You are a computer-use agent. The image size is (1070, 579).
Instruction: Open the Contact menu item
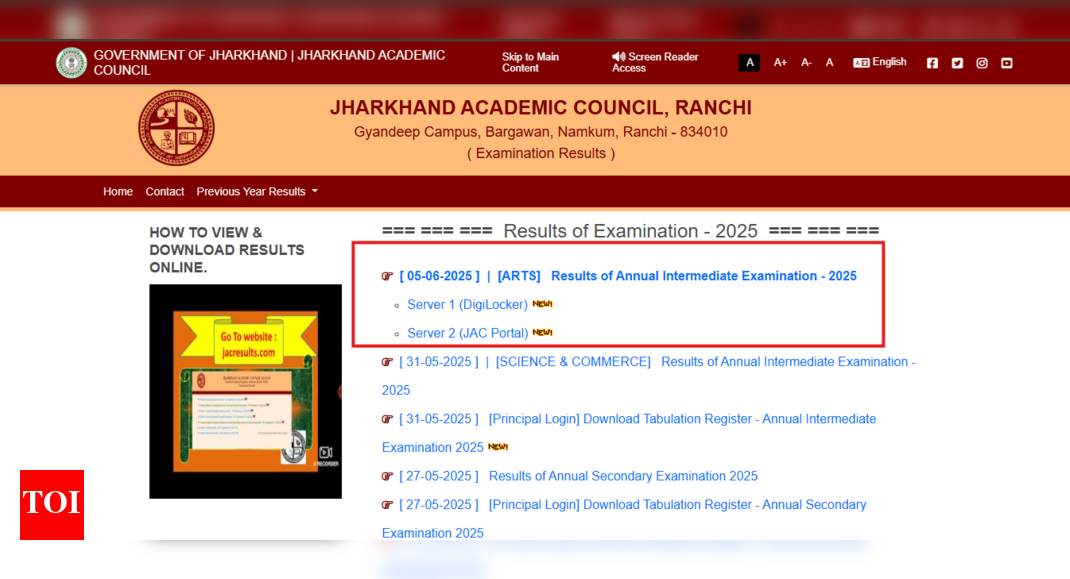point(165,192)
